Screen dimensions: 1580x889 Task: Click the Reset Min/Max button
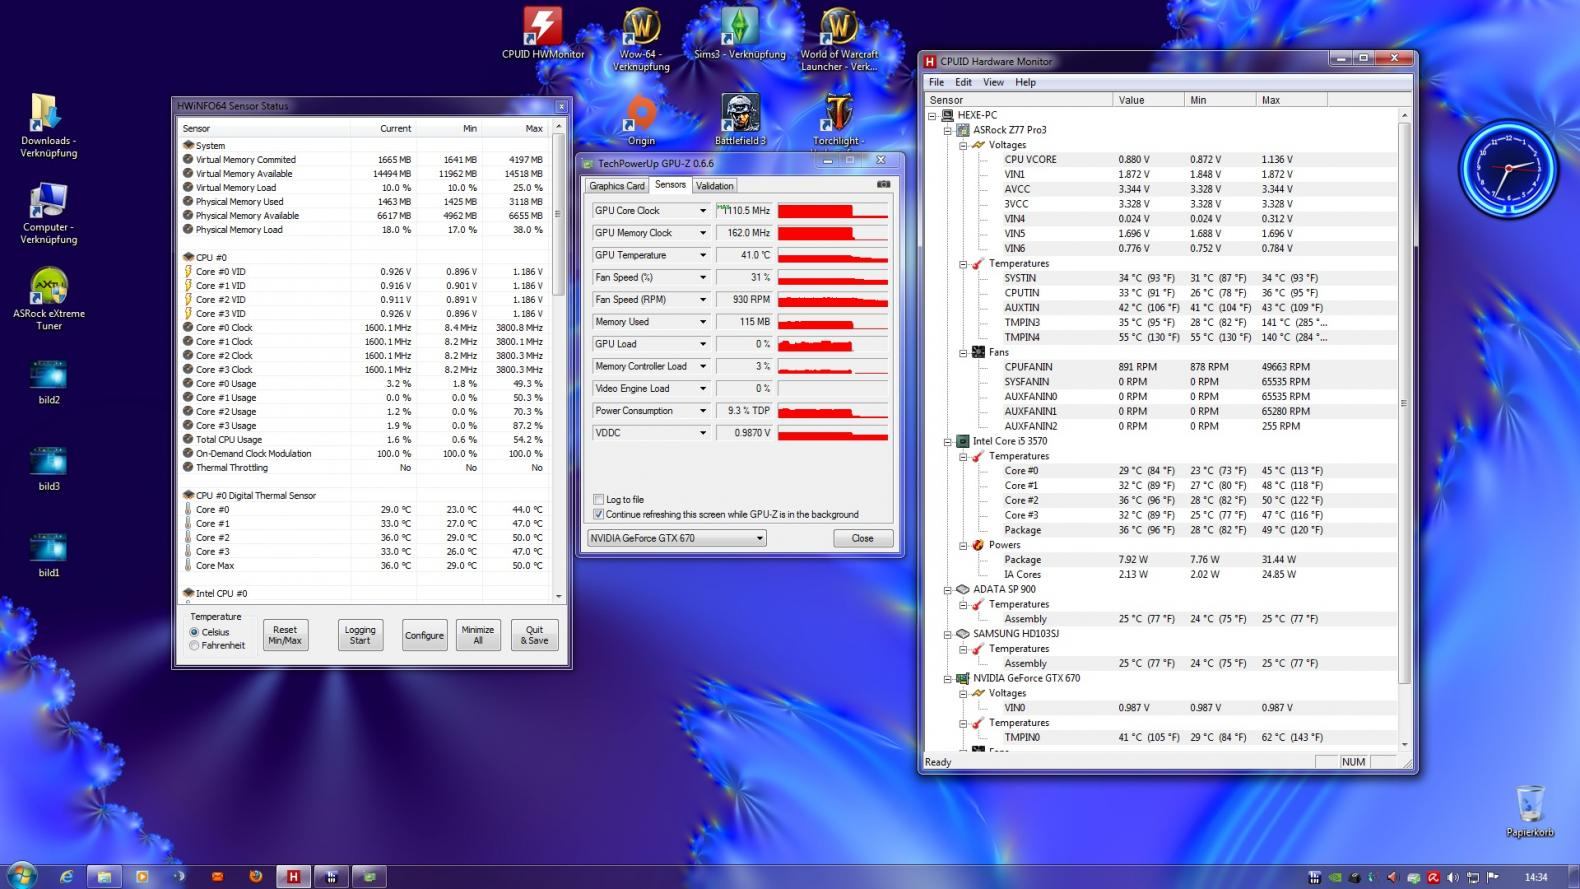point(285,635)
